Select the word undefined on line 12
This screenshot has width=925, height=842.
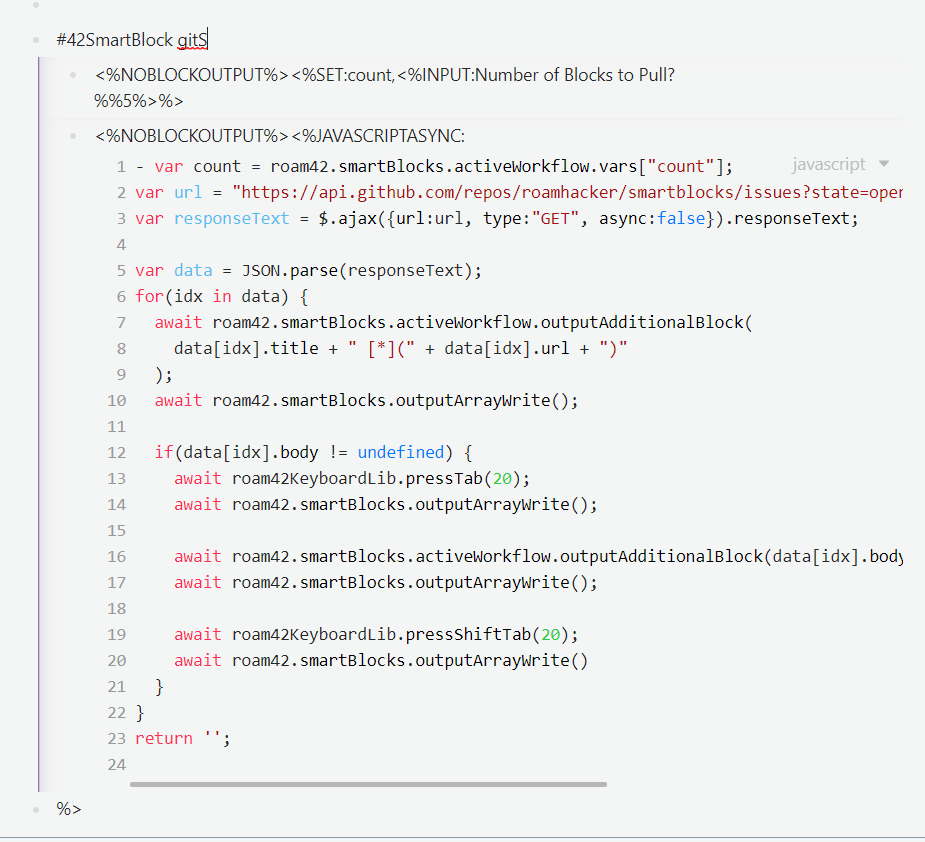click(400, 452)
